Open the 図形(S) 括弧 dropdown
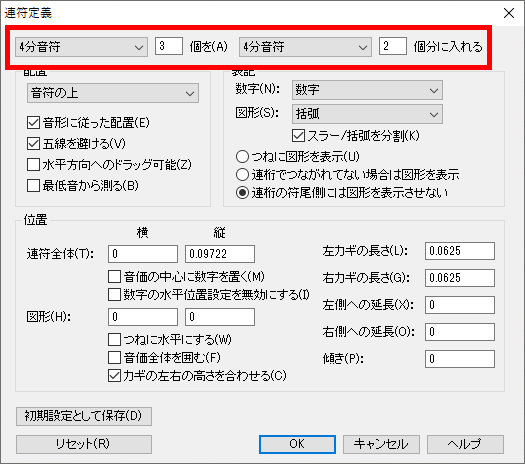Image resolution: width=525 pixels, height=464 pixels. (x=367, y=114)
